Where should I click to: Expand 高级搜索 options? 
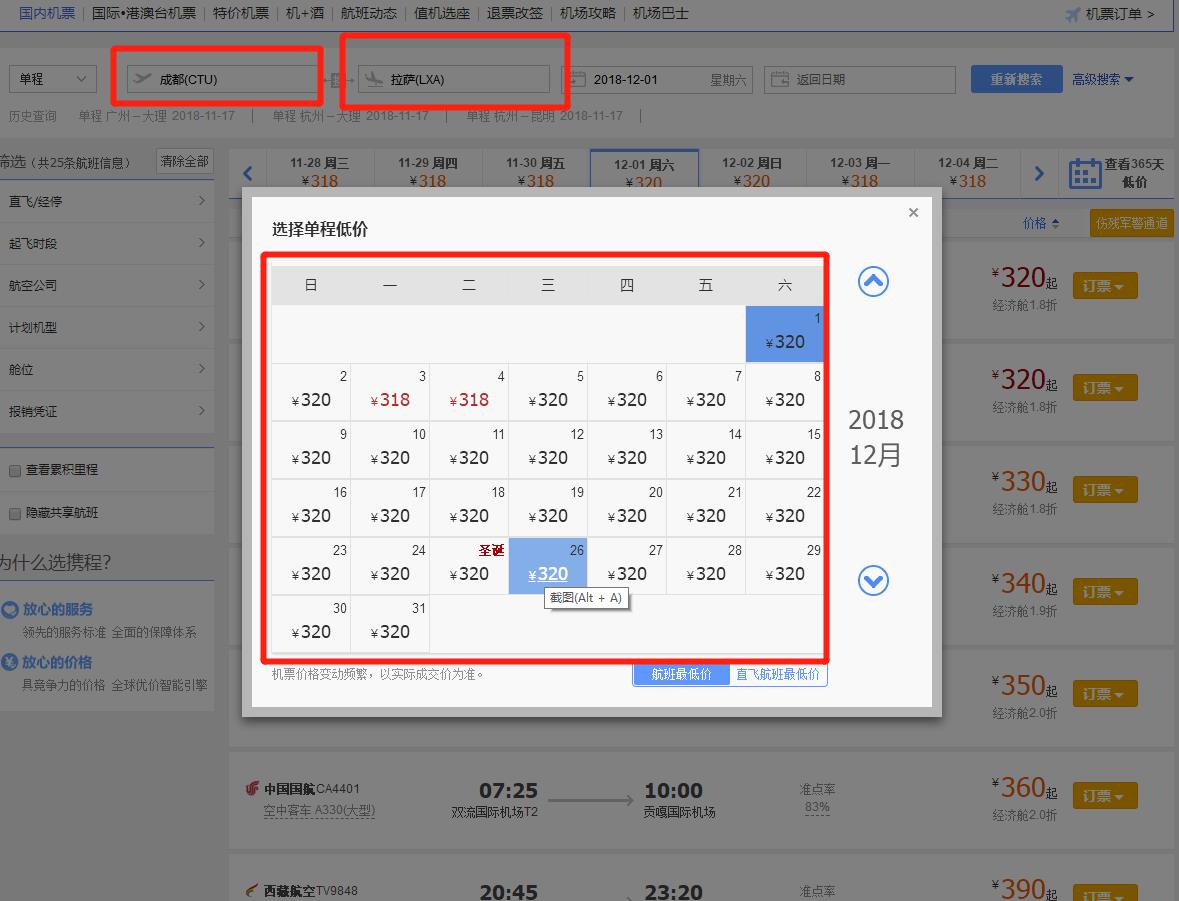click(1102, 79)
